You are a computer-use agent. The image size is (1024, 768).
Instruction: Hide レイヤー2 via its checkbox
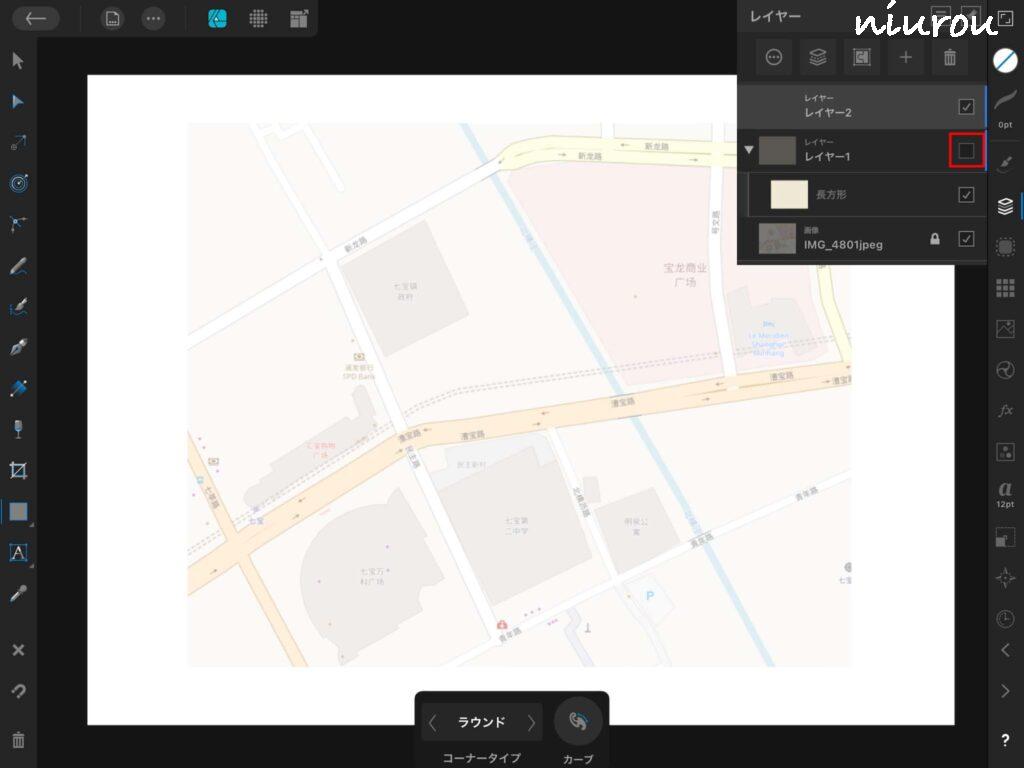(966, 107)
